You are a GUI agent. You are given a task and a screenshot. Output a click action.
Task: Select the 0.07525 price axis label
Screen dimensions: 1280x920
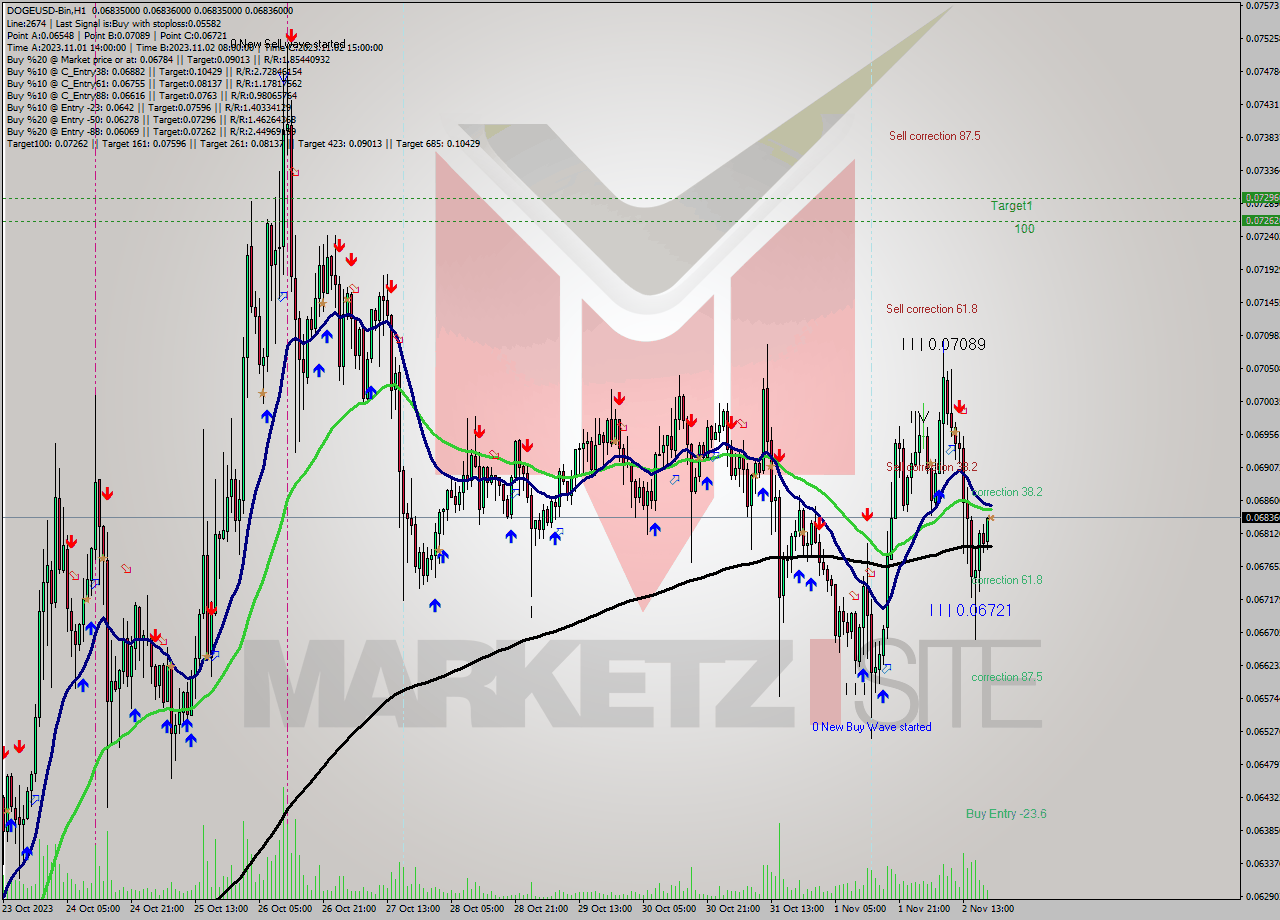pyautogui.click(x=1262, y=39)
